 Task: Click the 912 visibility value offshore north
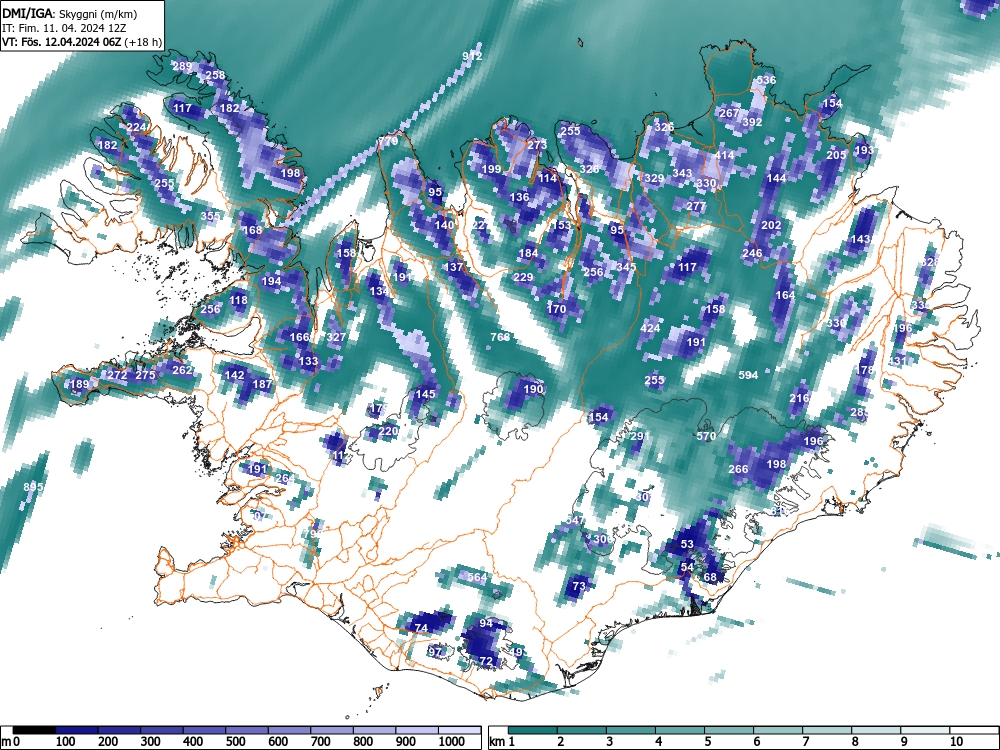[472, 56]
